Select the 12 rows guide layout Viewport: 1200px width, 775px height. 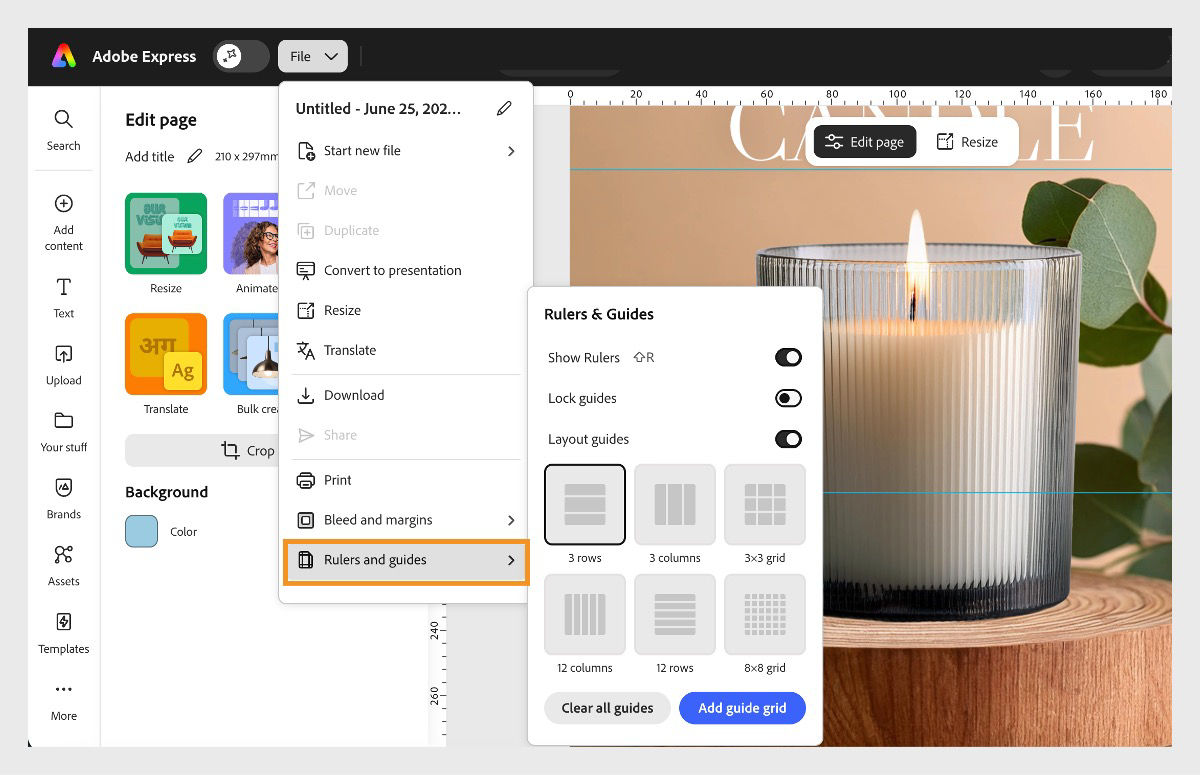coord(675,614)
